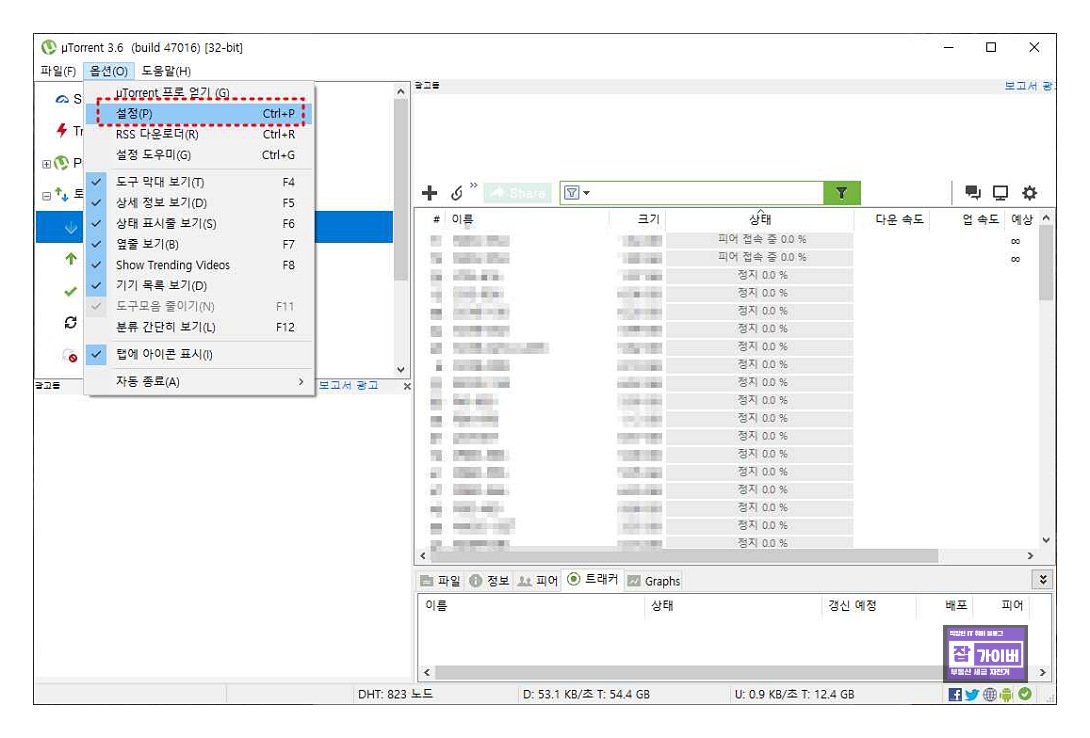Sort torrents by 상태 column header
The height and width of the screenshot is (738, 1090).
[x=760, y=219]
